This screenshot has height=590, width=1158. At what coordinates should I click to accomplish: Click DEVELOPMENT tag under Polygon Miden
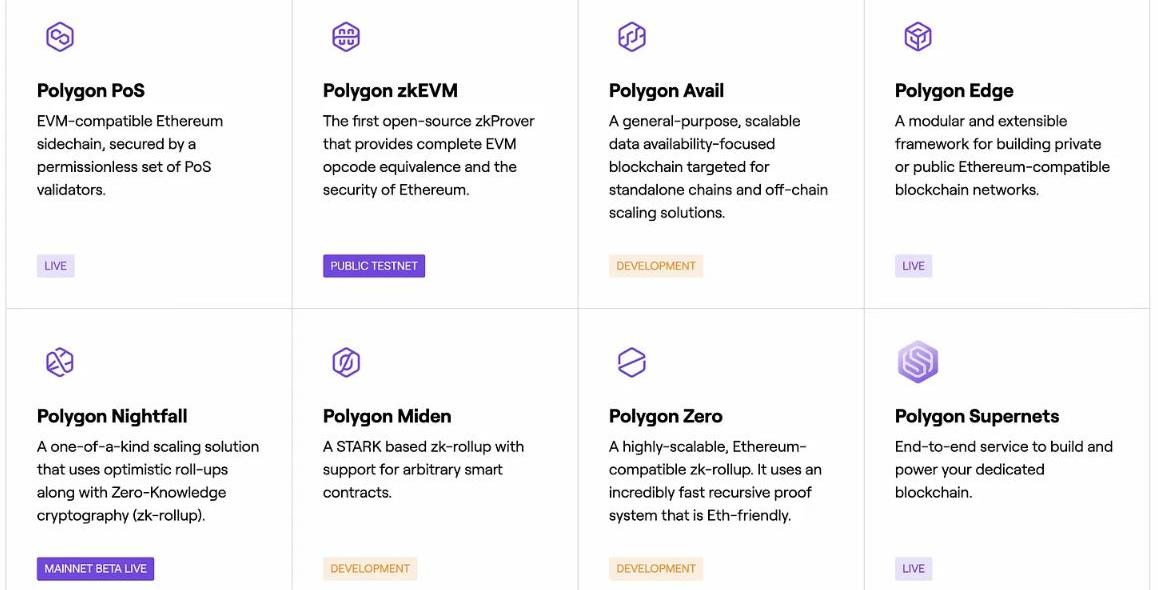[370, 569]
